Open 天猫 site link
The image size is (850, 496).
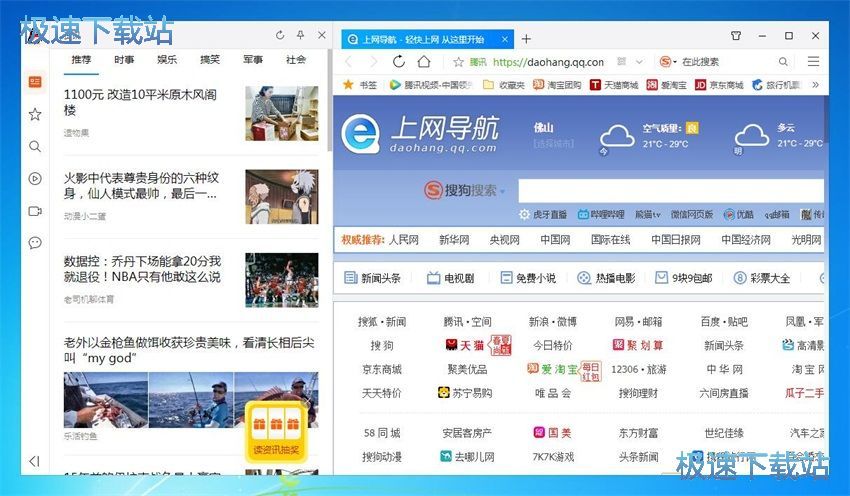click(x=466, y=345)
